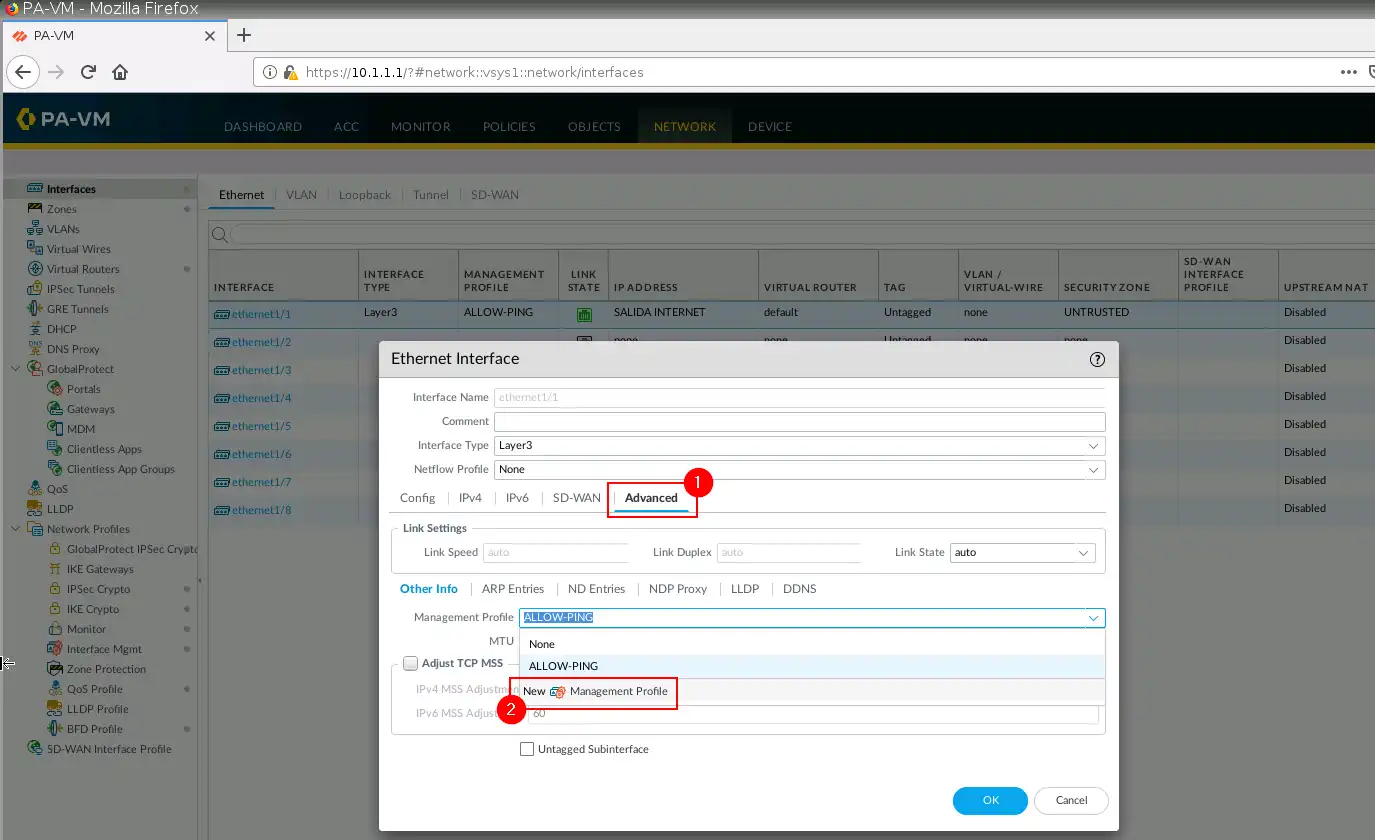The width and height of the screenshot is (1375, 840).
Task: Select ALLOW-PING in the dropdown list
Action: (812, 666)
